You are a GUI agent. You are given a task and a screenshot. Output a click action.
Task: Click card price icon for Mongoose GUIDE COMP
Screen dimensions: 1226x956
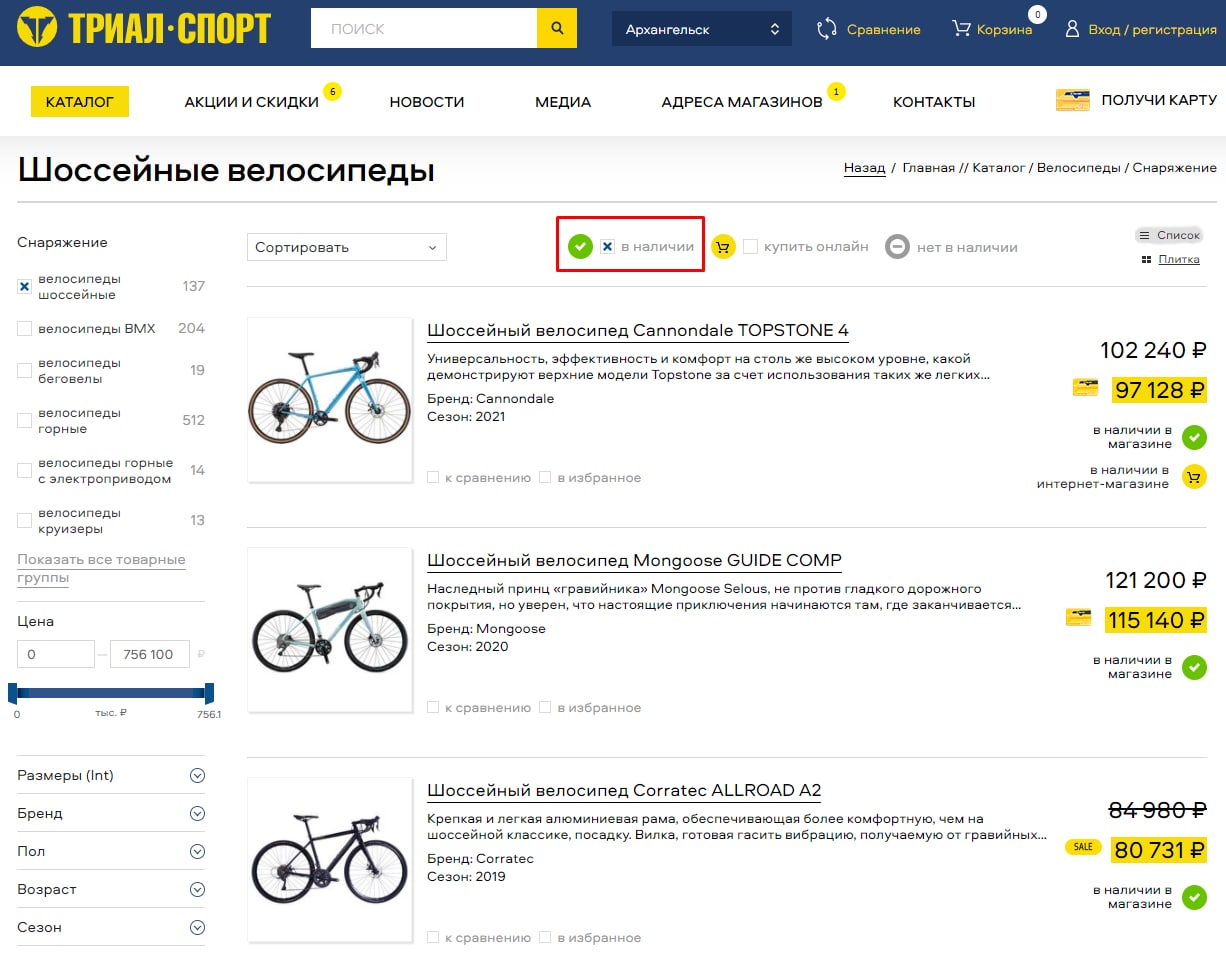(x=1079, y=618)
